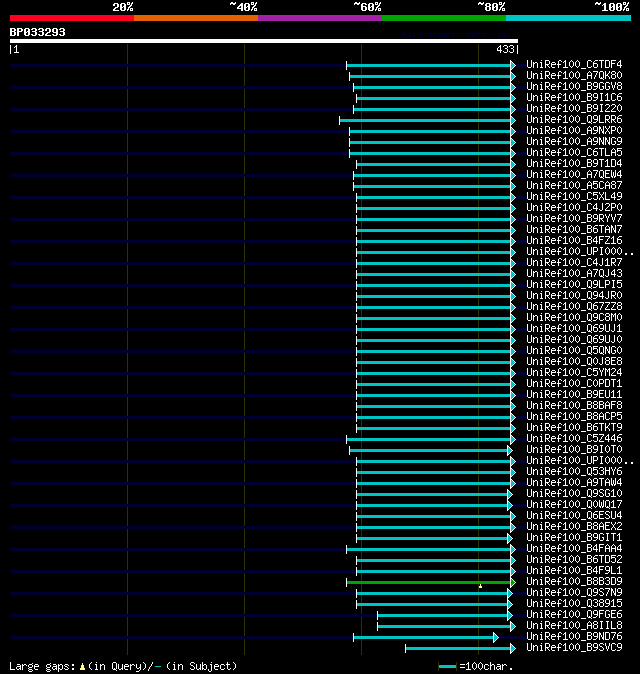Viewport: 640px width, 674px height.
Task: Click the cyan alignment bar for Q9LRR6
Action: tap(425, 120)
